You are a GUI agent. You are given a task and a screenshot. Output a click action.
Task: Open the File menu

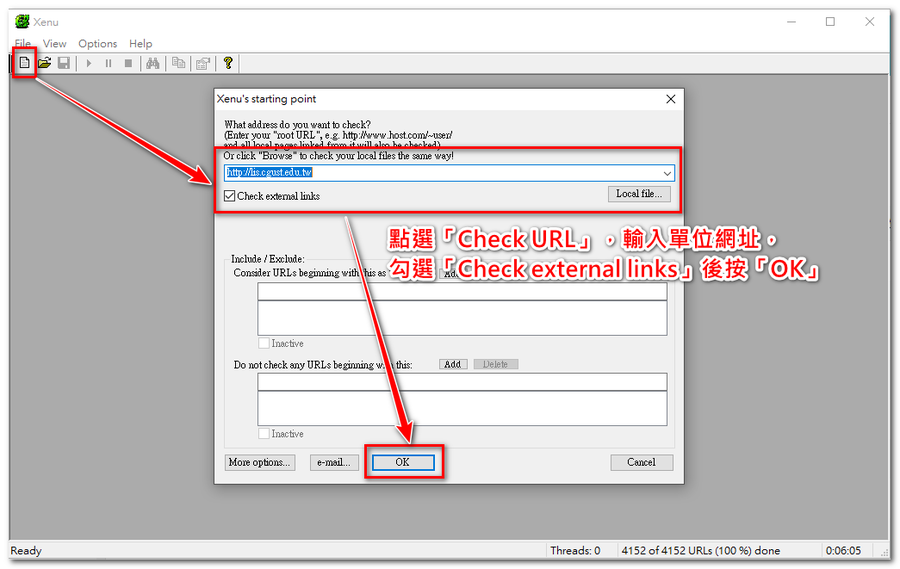click(x=23, y=44)
